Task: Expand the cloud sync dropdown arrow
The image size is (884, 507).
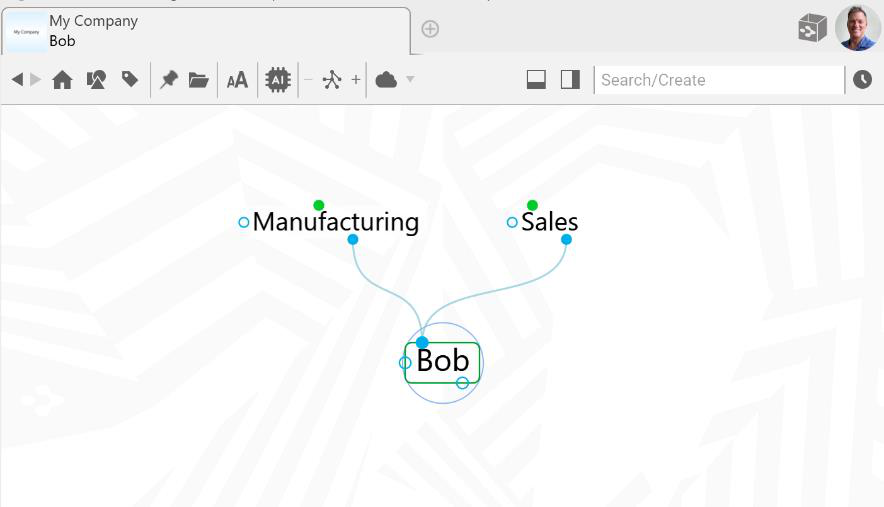Action: pos(410,80)
